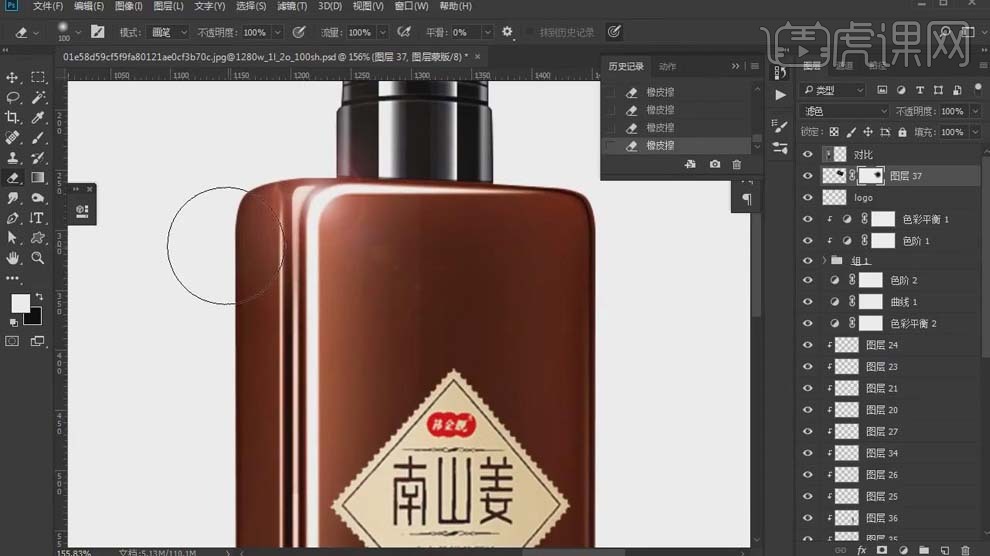Create new snapshot camera icon
Image resolution: width=990 pixels, height=556 pixels.
(714, 164)
